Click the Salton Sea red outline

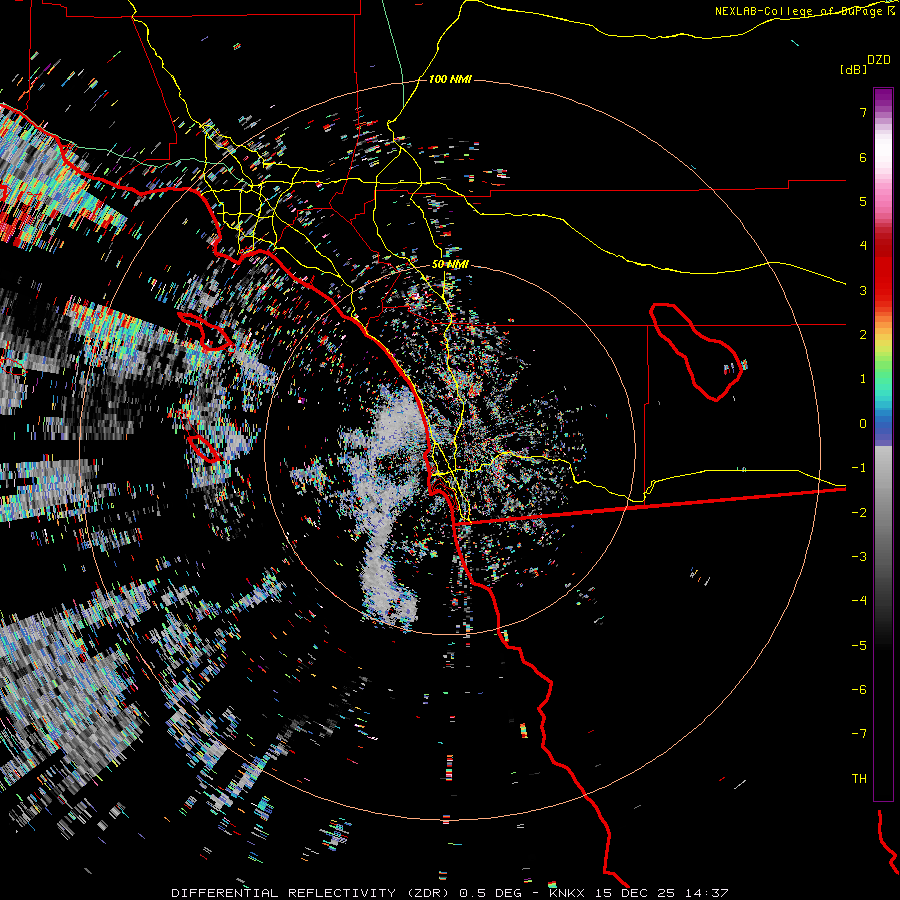[696, 351]
